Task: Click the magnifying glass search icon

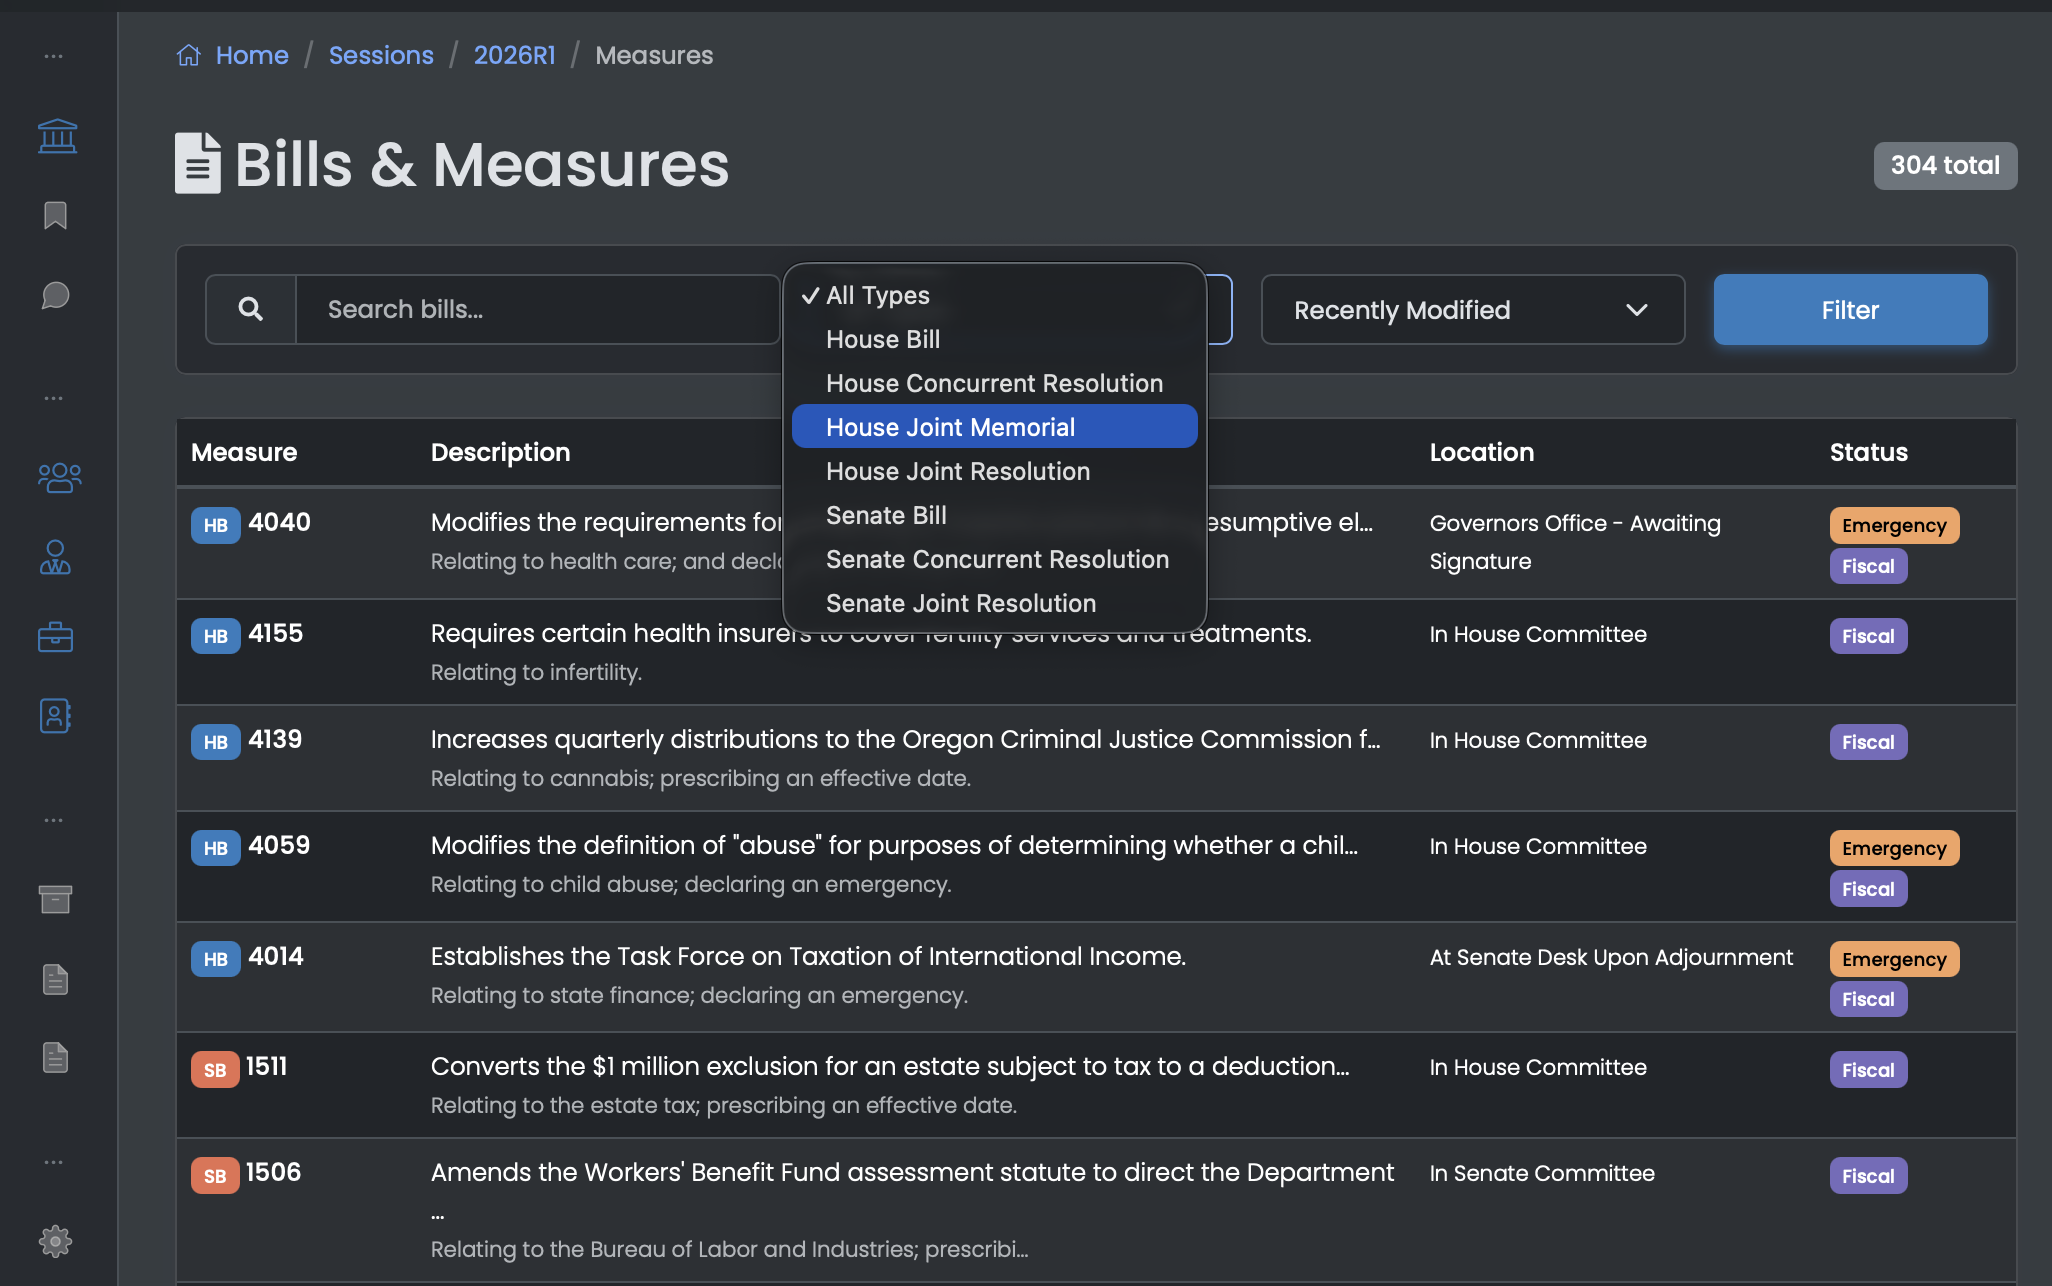Action: pos(250,309)
